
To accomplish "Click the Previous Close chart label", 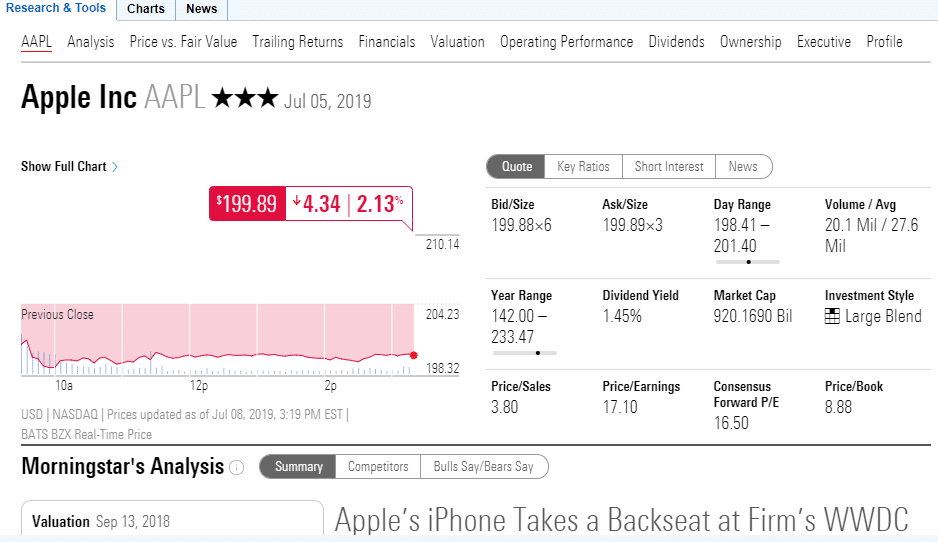I will 57,315.
